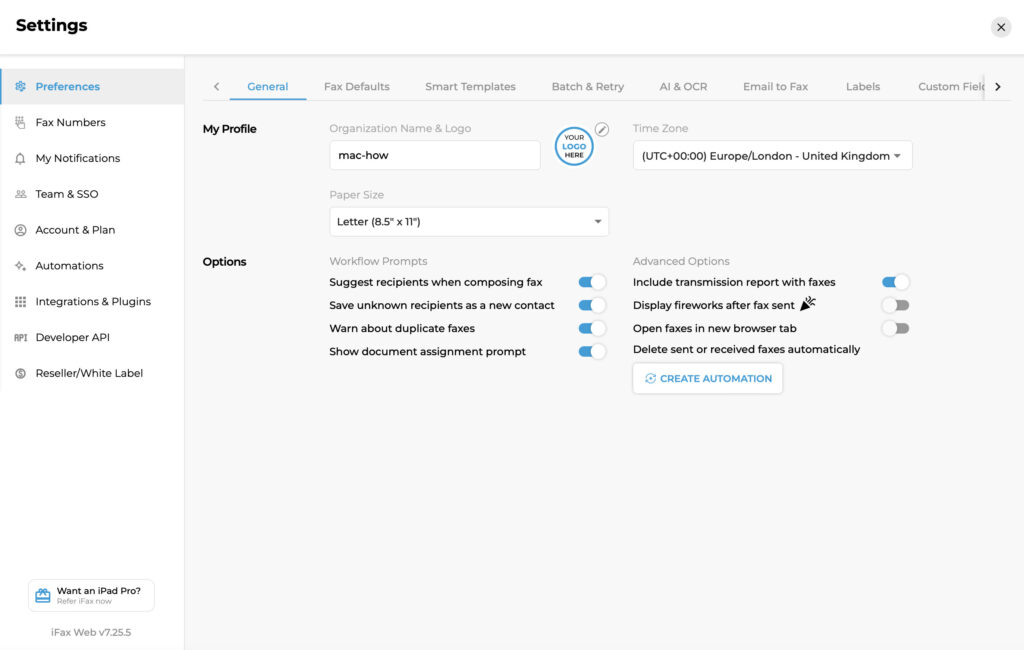
Task: Click the Team & SSO people icon
Action: [20, 194]
